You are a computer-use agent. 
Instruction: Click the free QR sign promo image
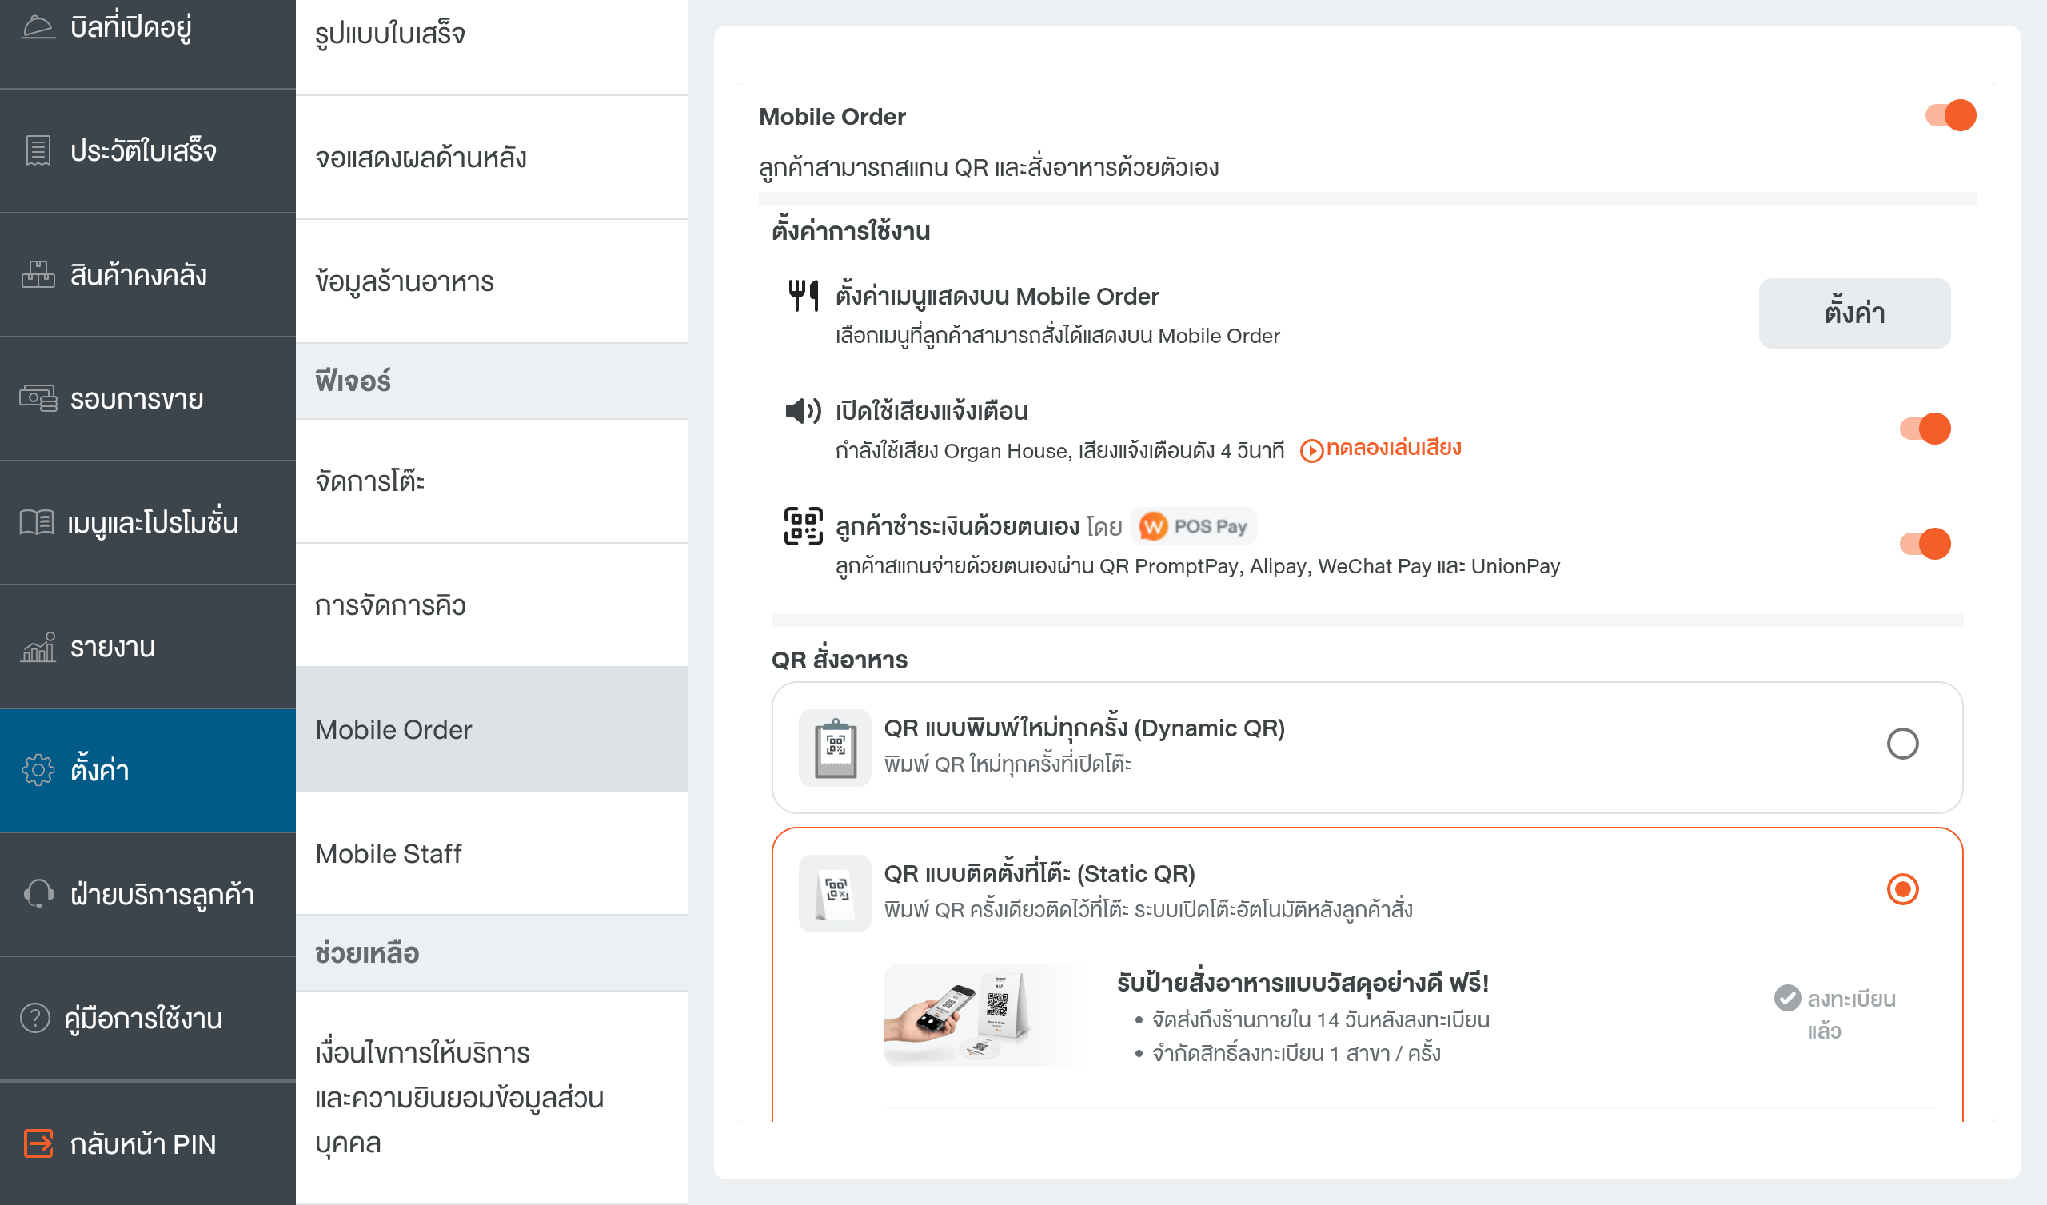[x=982, y=1015]
